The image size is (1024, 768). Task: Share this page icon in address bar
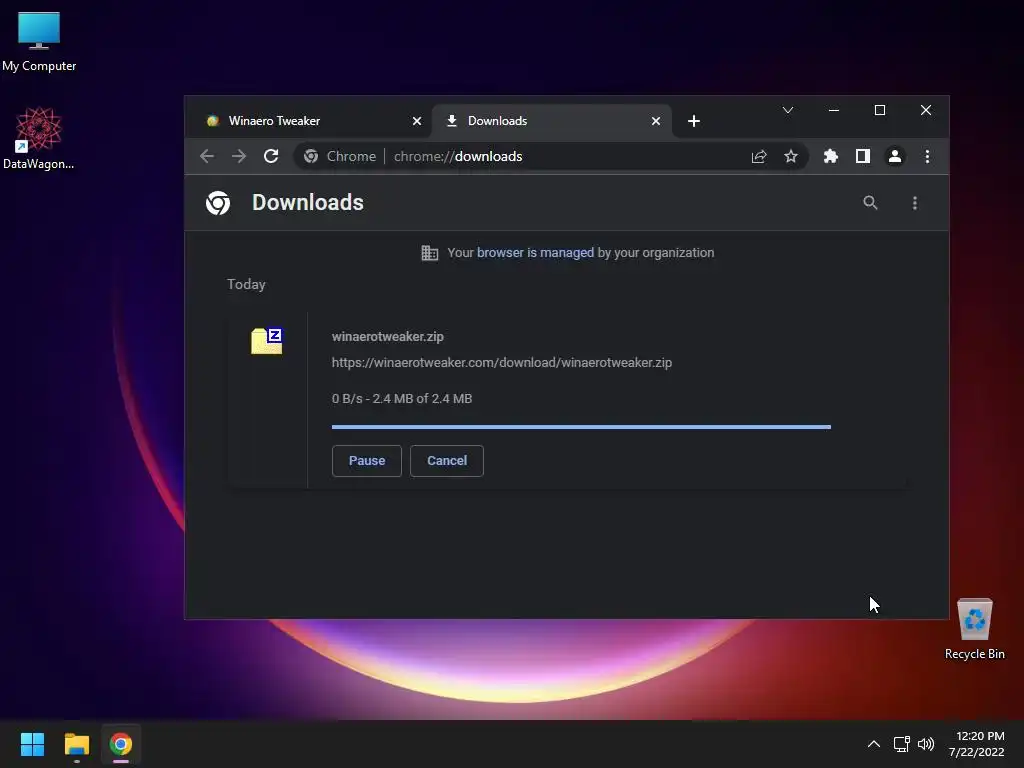(x=759, y=157)
